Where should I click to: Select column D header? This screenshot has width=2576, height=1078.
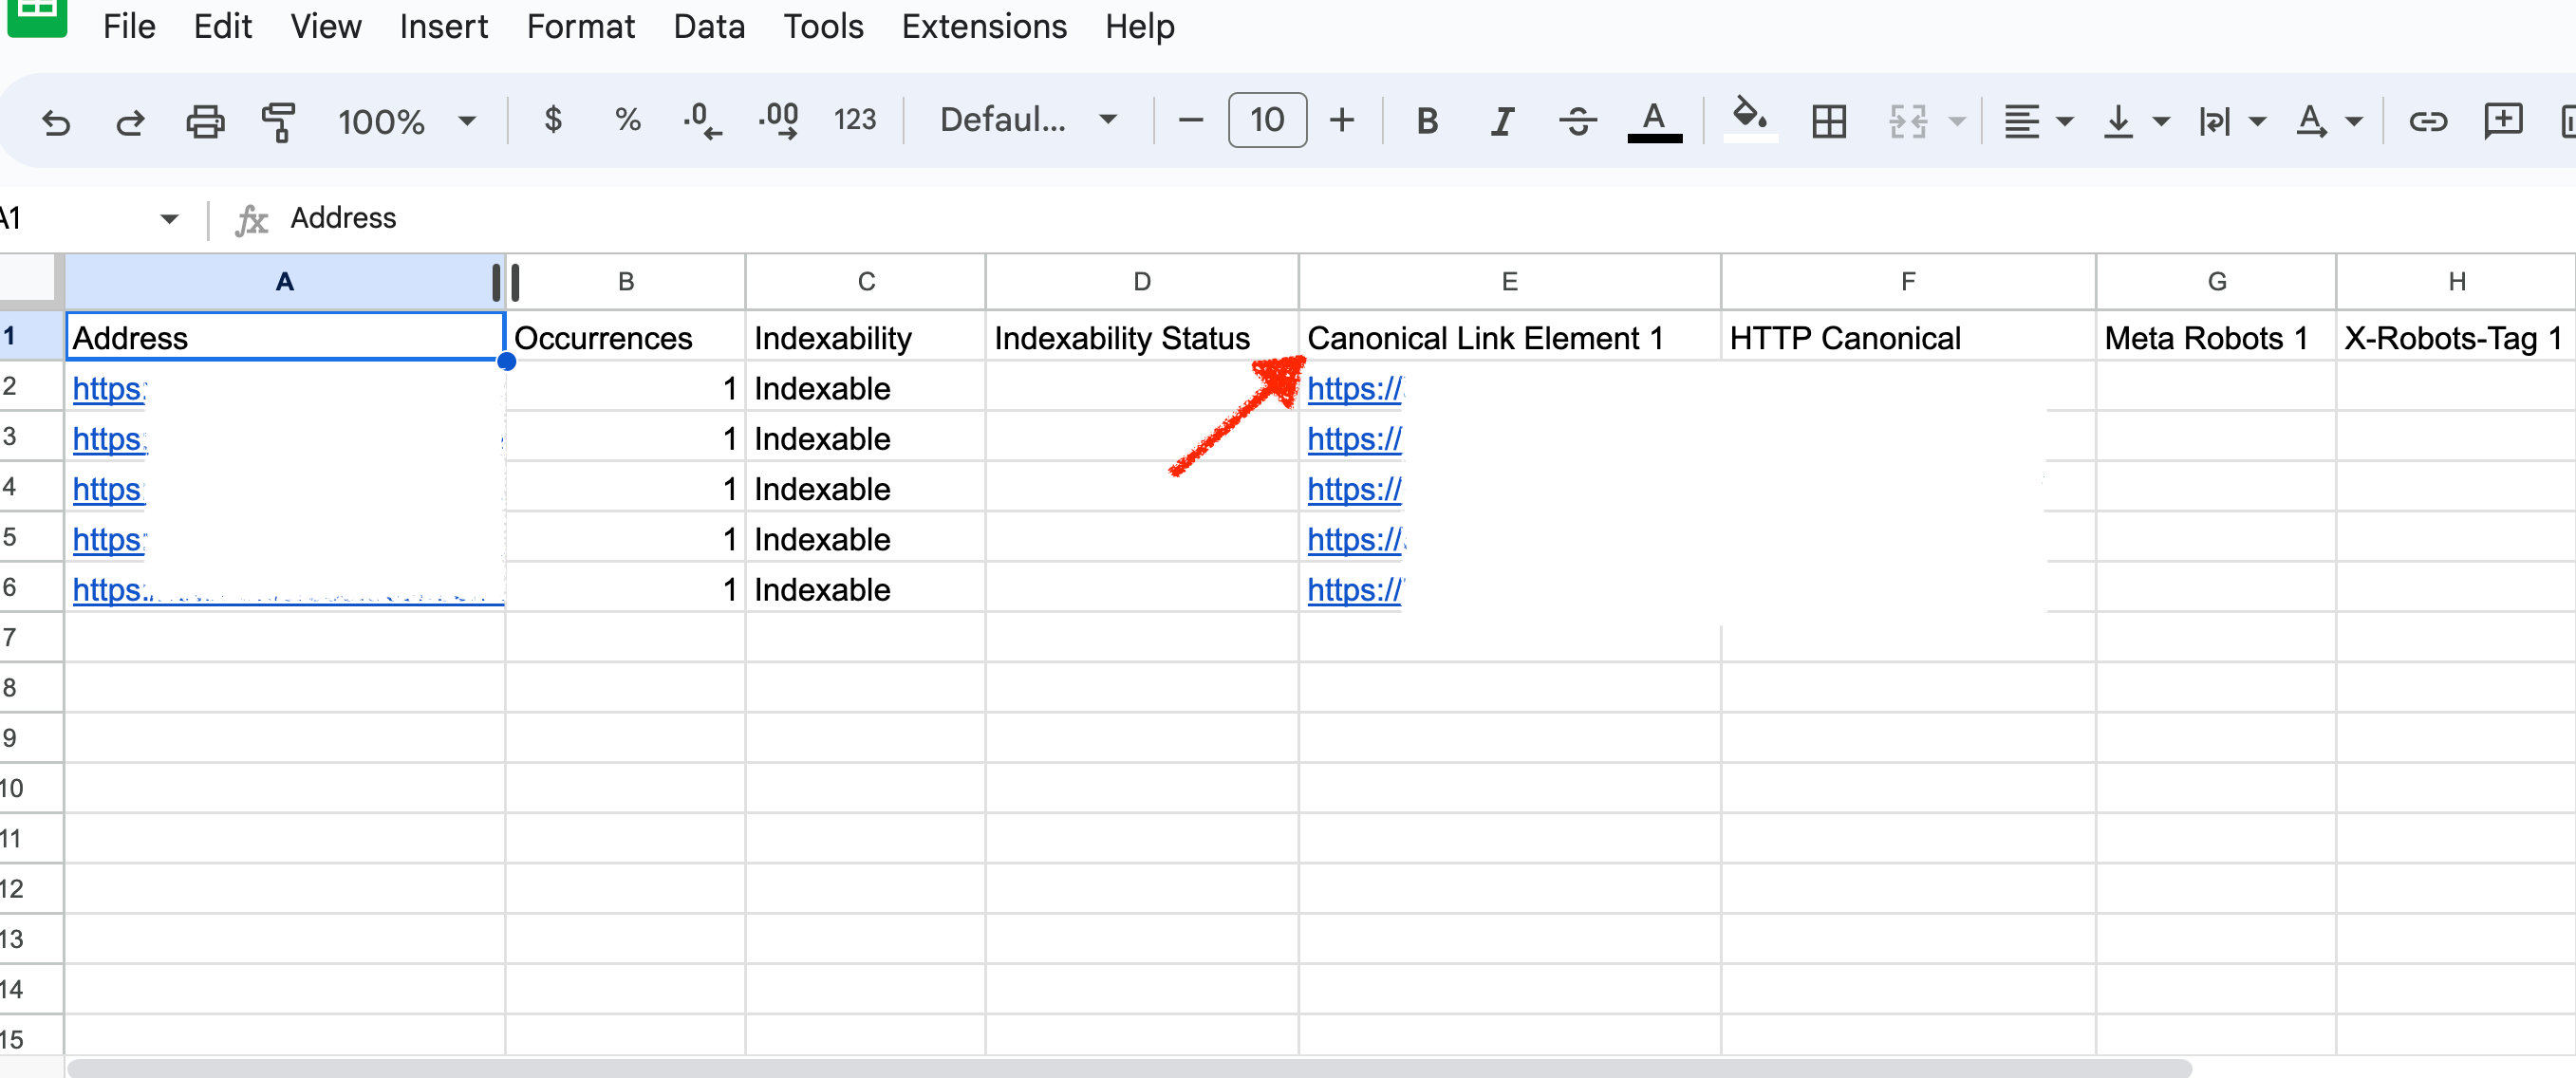click(x=1142, y=281)
